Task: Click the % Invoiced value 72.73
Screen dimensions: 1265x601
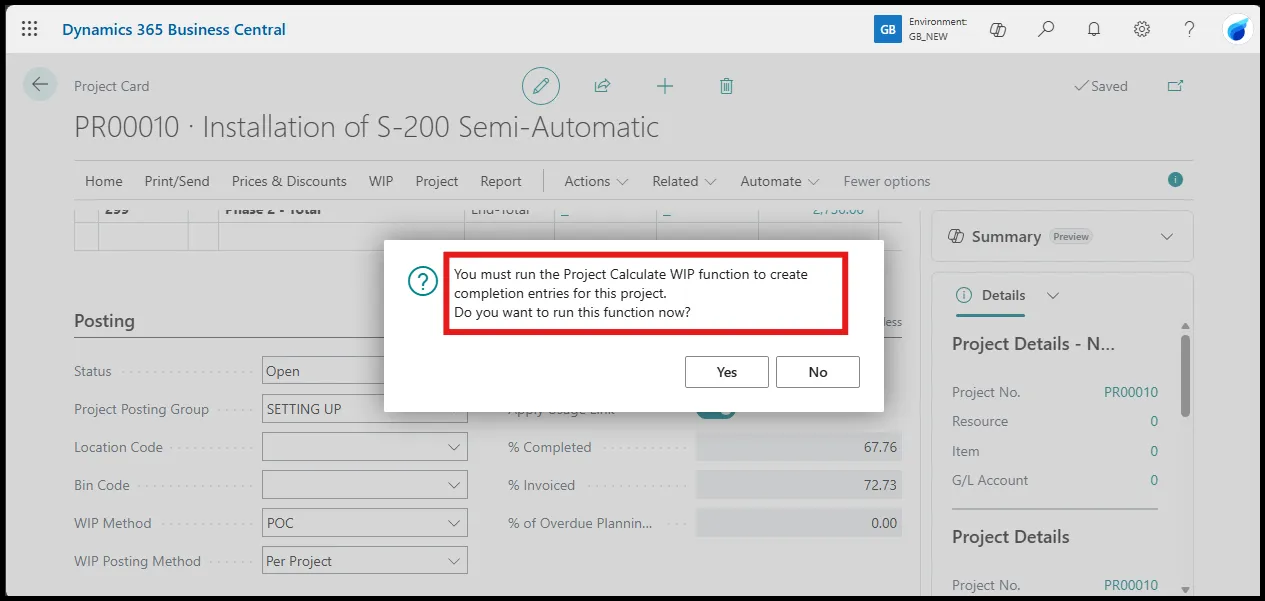Action: (799, 485)
